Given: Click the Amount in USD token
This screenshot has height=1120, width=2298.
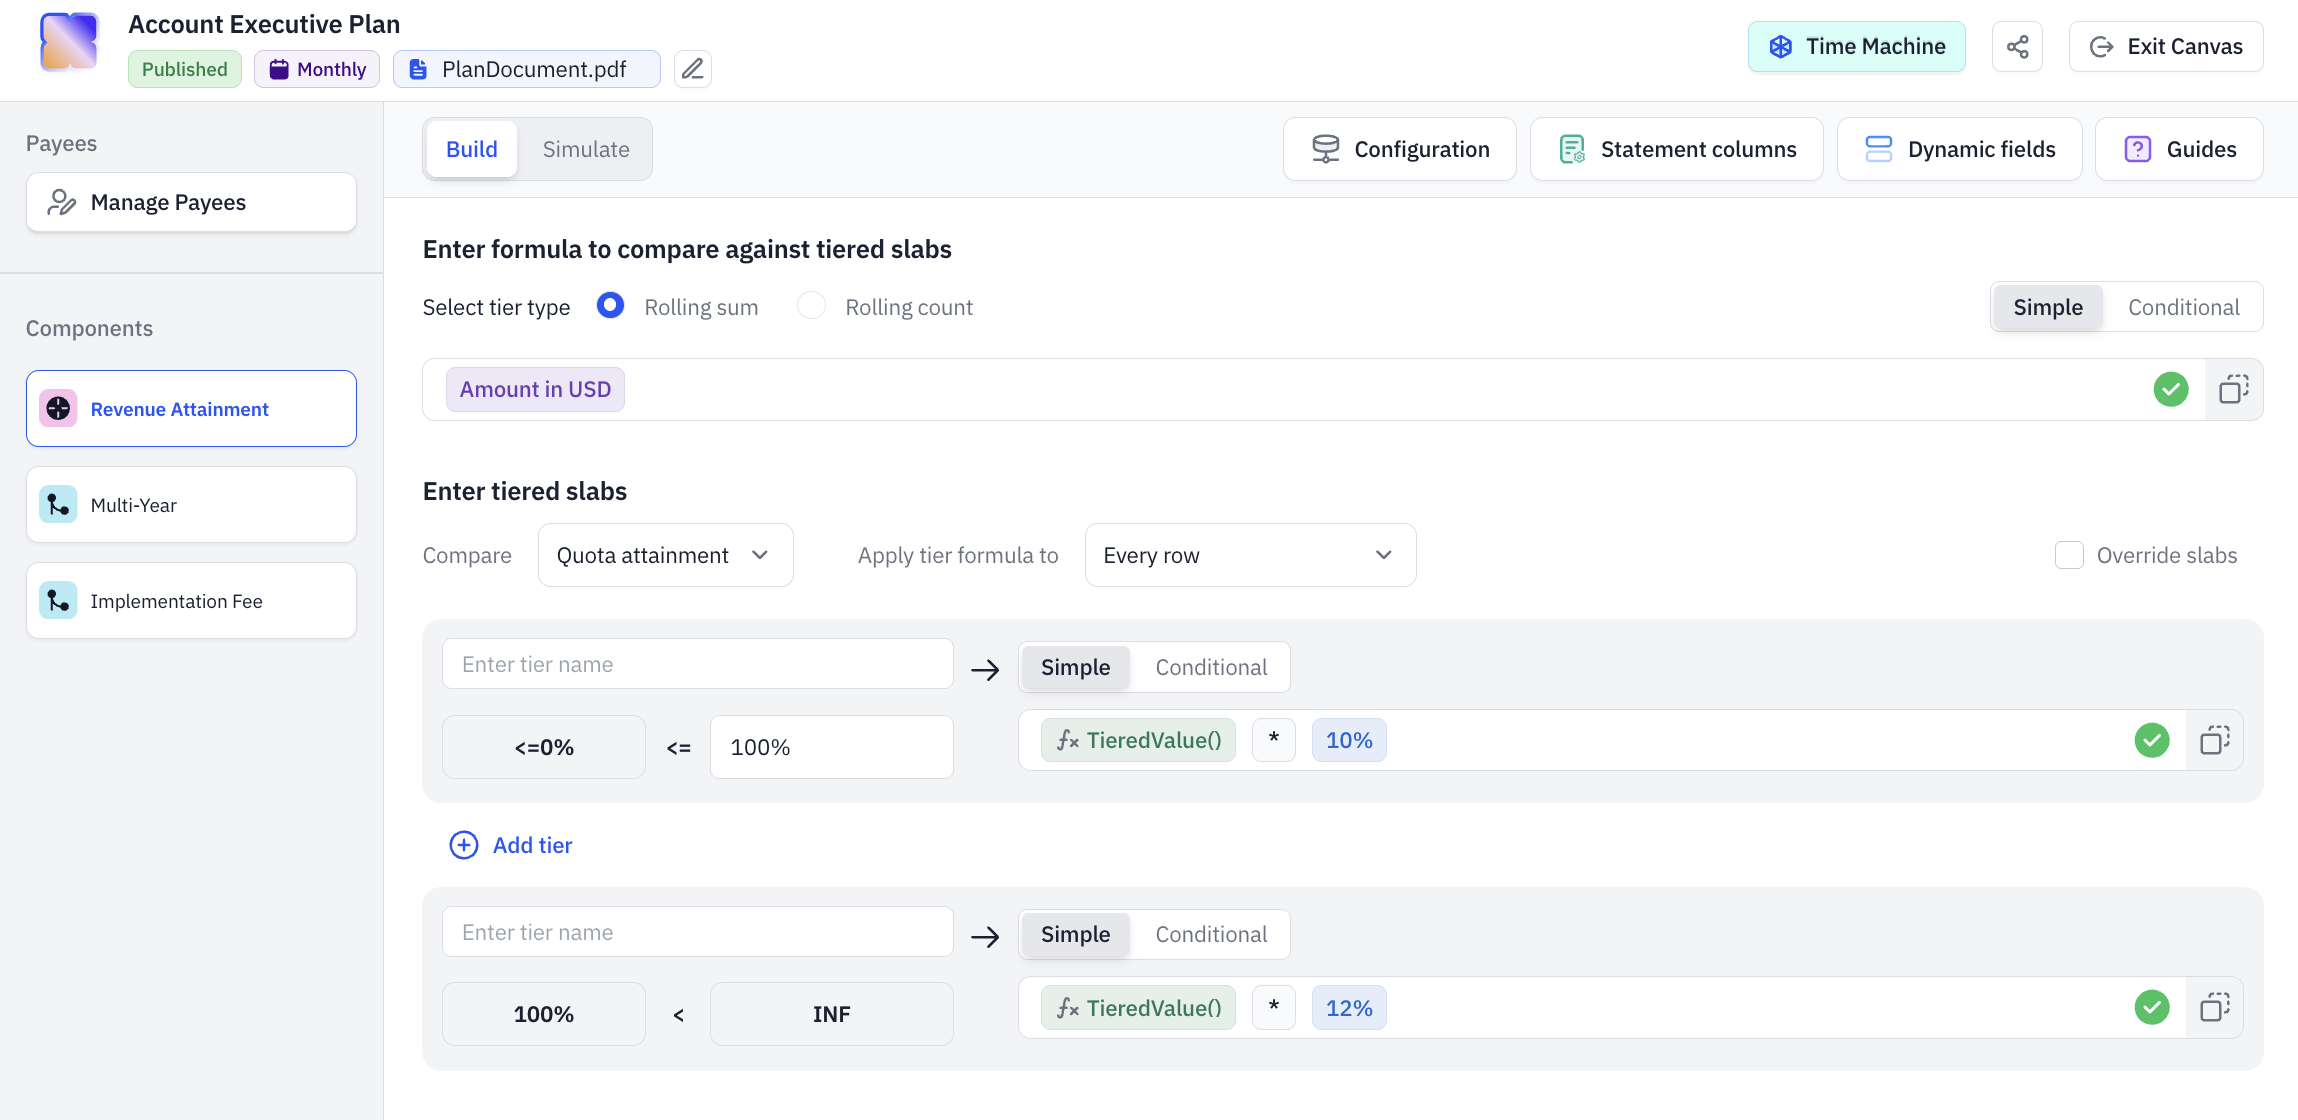Looking at the screenshot, I should (535, 389).
